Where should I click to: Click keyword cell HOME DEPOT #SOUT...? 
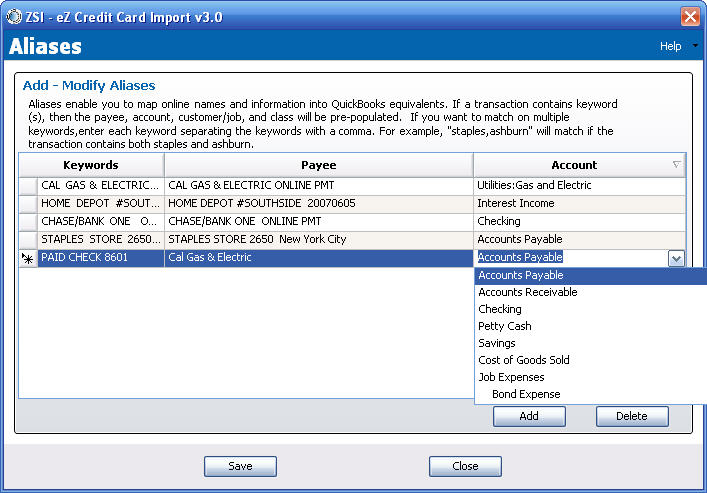[x=101, y=204]
